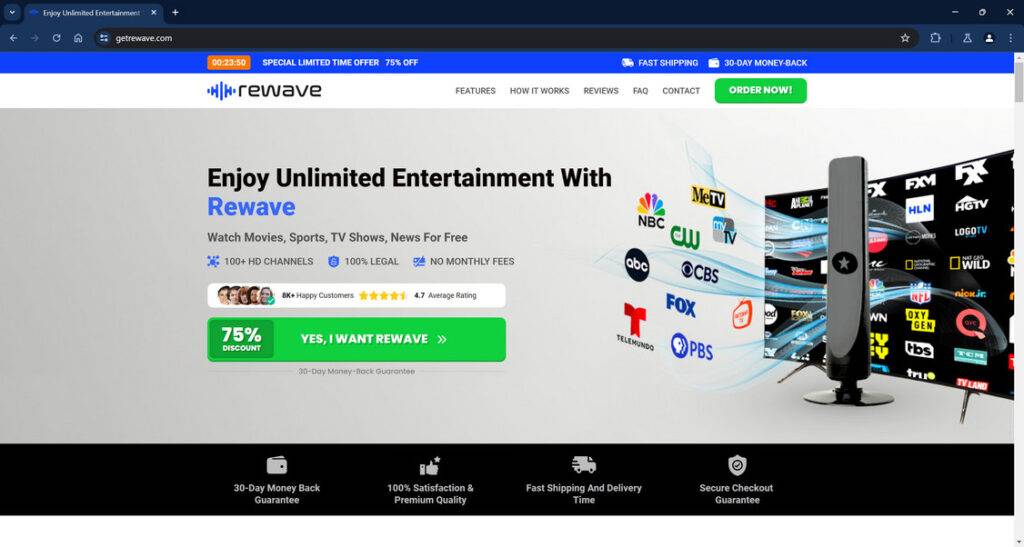Click the Fast Shipping delivery truck icon
Image resolution: width=1024 pixels, height=547 pixels.
584,465
